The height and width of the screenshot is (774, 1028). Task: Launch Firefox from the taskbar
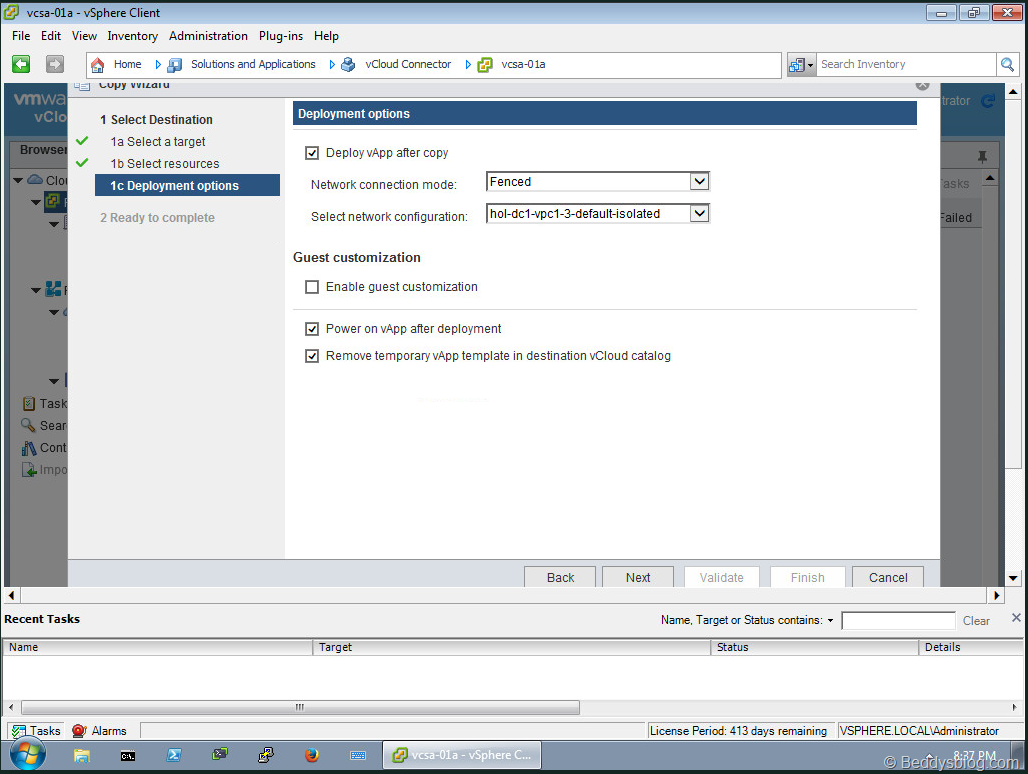pos(311,755)
